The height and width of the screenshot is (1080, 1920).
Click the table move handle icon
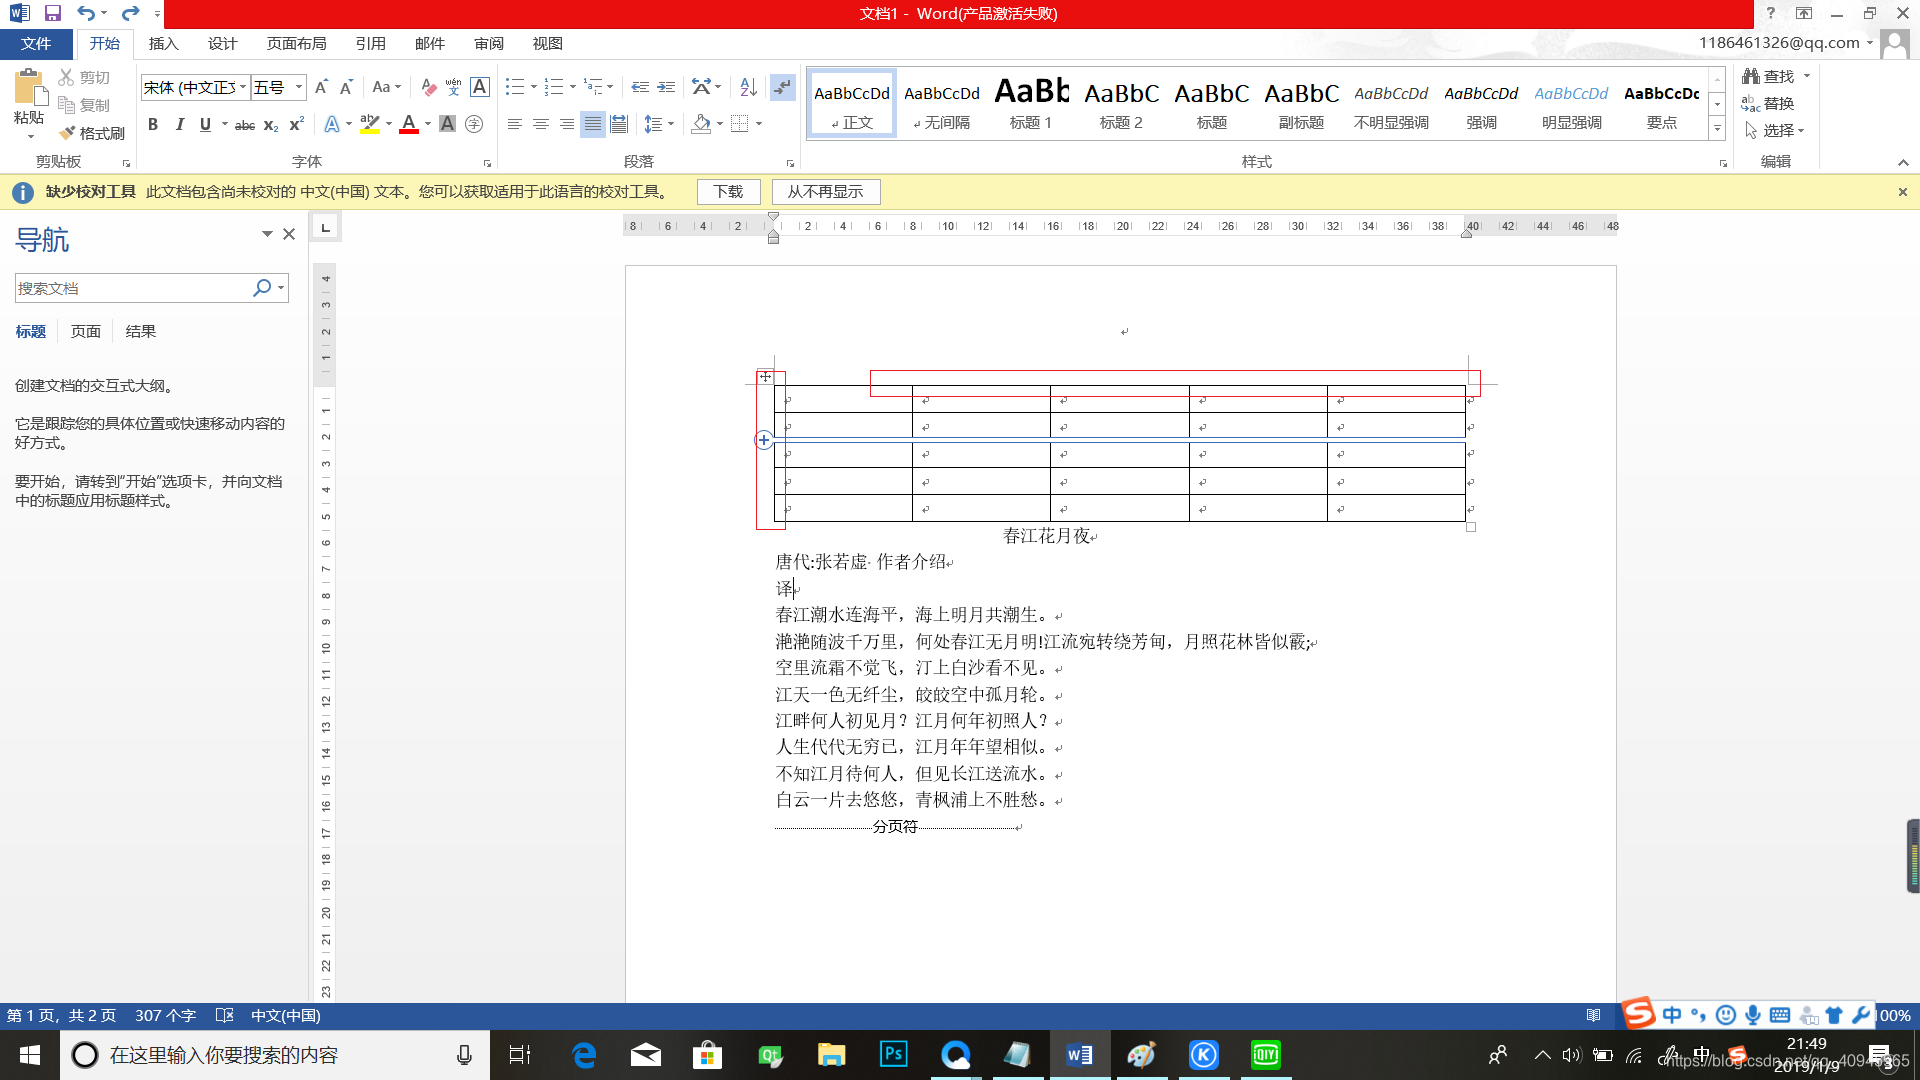coord(765,377)
